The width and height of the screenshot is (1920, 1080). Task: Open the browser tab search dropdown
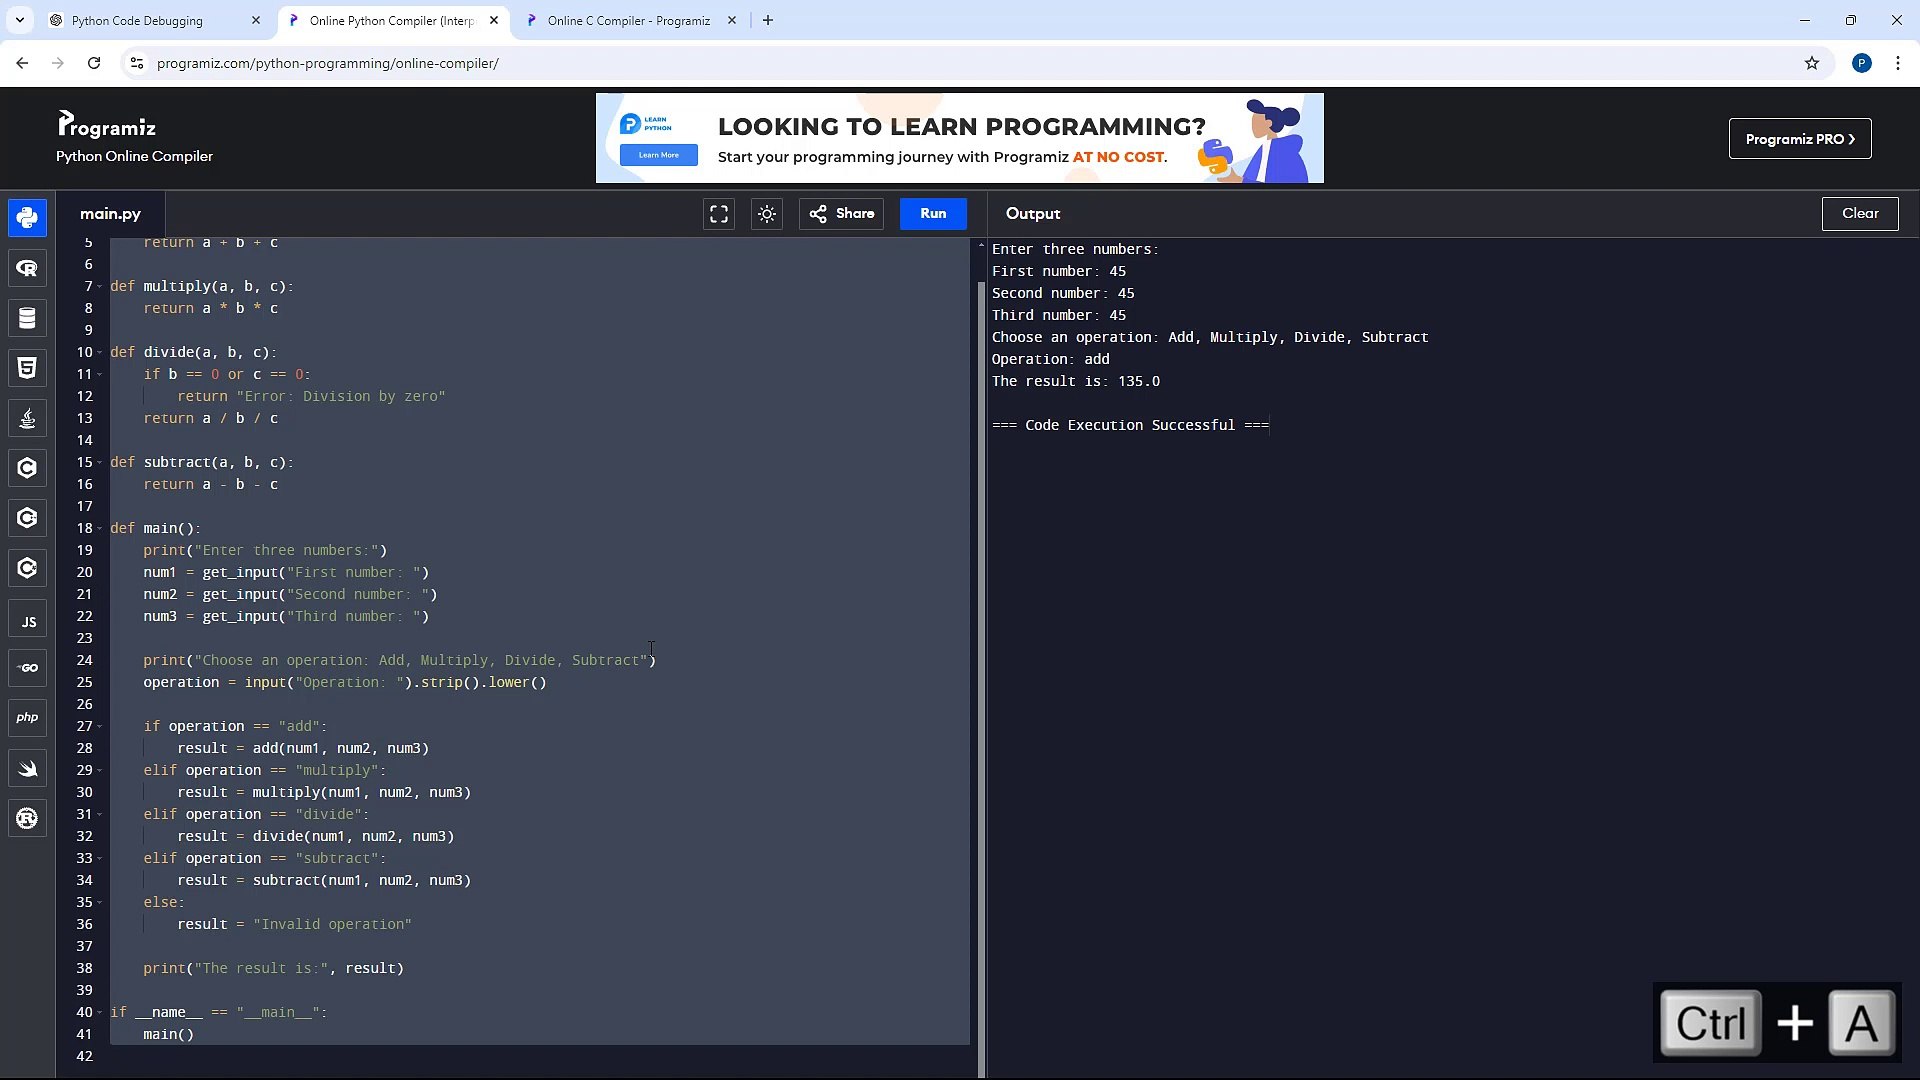pyautogui.click(x=19, y=20)
